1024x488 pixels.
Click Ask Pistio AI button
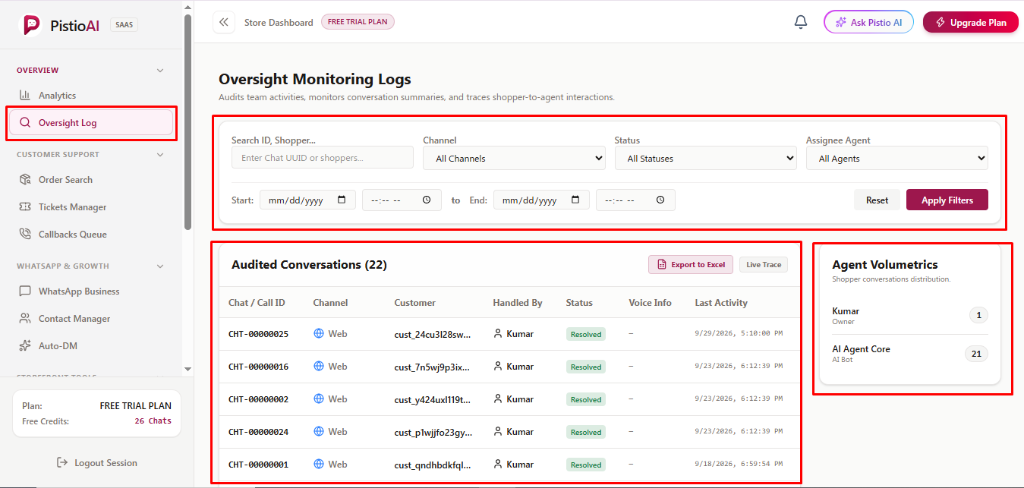(869, 22)
